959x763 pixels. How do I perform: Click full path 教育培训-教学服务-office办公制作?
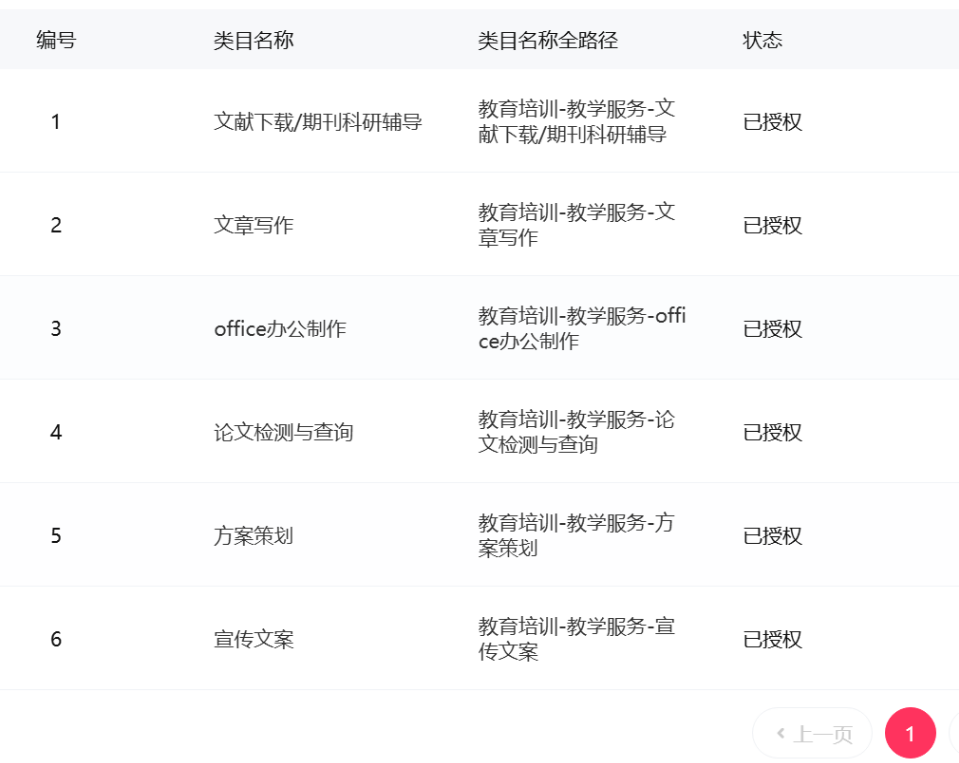(x=581, y=329)
